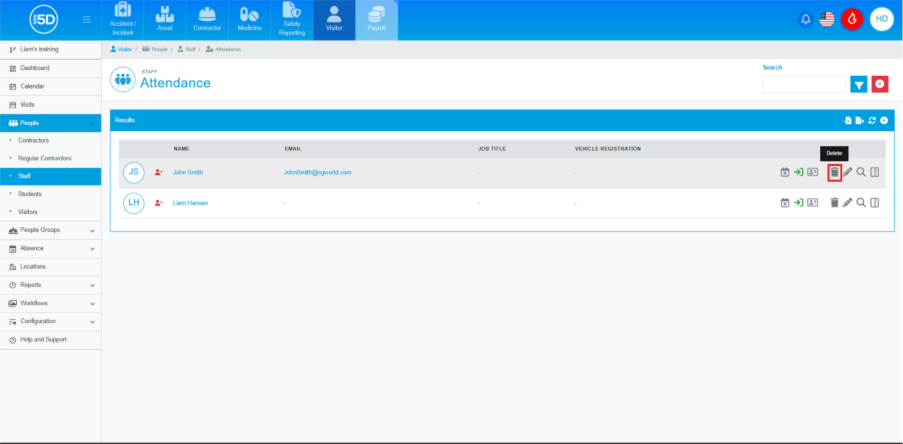Viewport: 903px width, 444px height.
Task: Expand the Reports sidebar menu
Action: click(x=50, y=285)
